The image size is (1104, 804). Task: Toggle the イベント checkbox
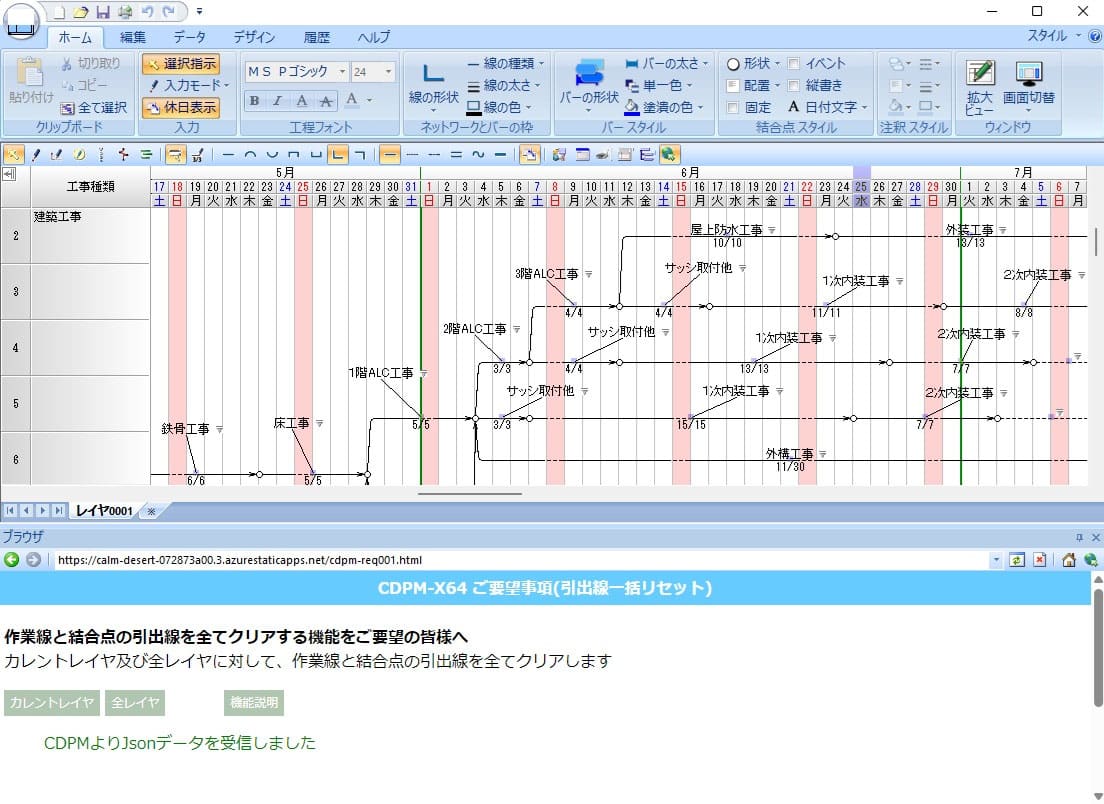794,64
